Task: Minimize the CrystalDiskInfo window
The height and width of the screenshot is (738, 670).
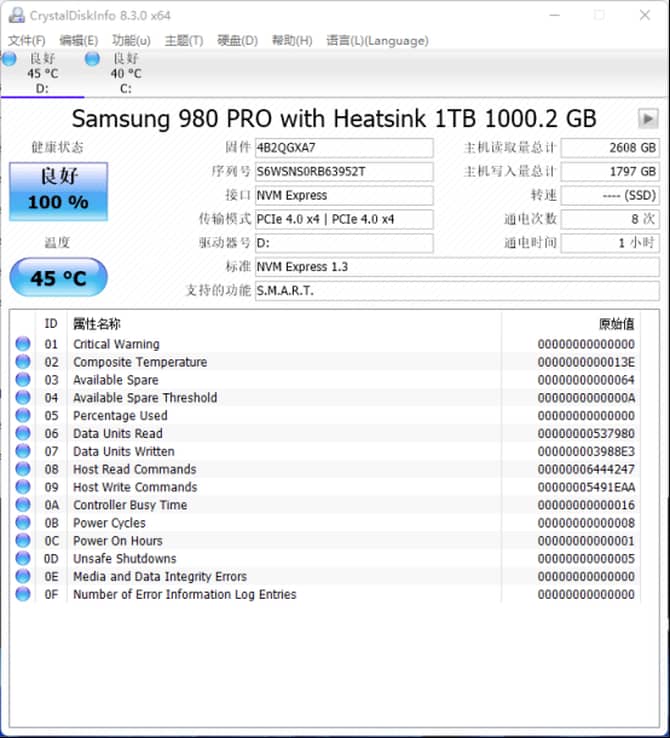Action: (555, 15)
